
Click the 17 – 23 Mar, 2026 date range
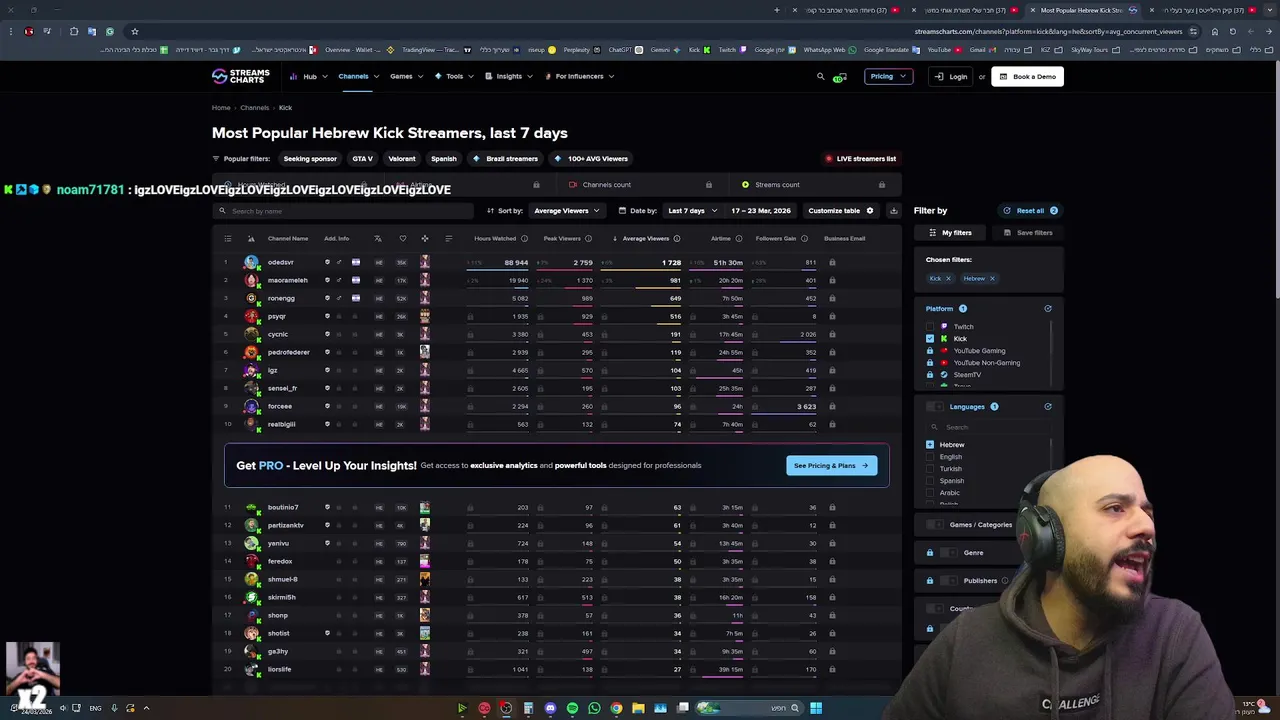click(x=761, y=211)
